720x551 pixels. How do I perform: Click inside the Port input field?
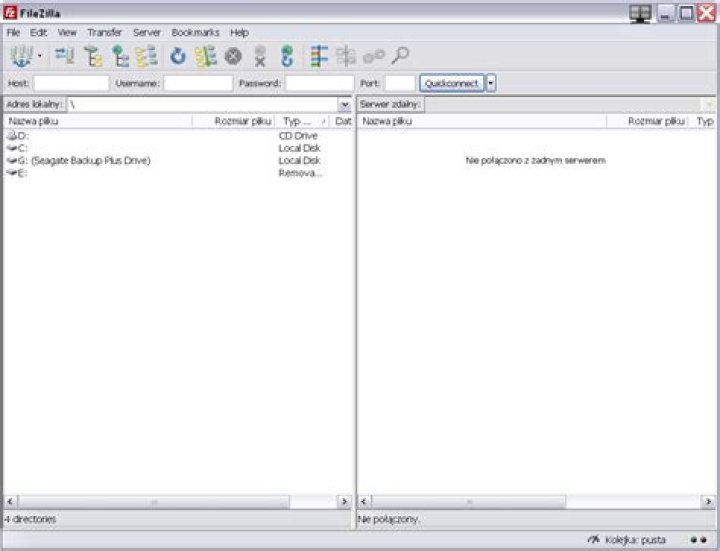tap(400, 84)
